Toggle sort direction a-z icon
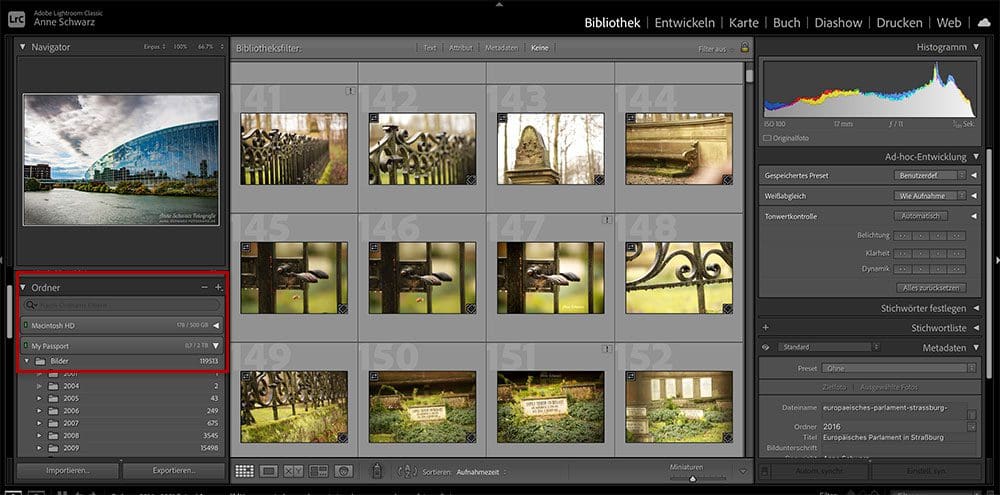1000x495 pixels. point(406,472)
